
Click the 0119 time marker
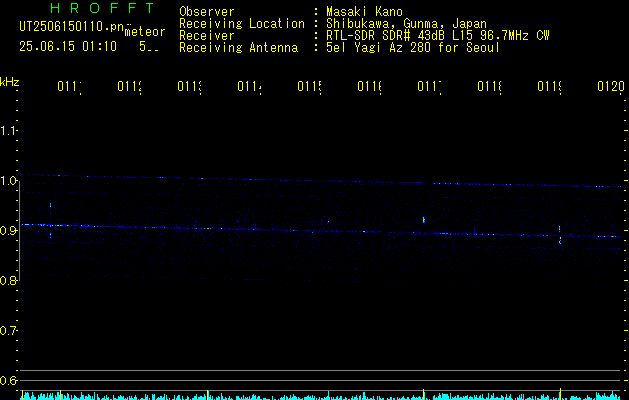[x=549, y=86]
